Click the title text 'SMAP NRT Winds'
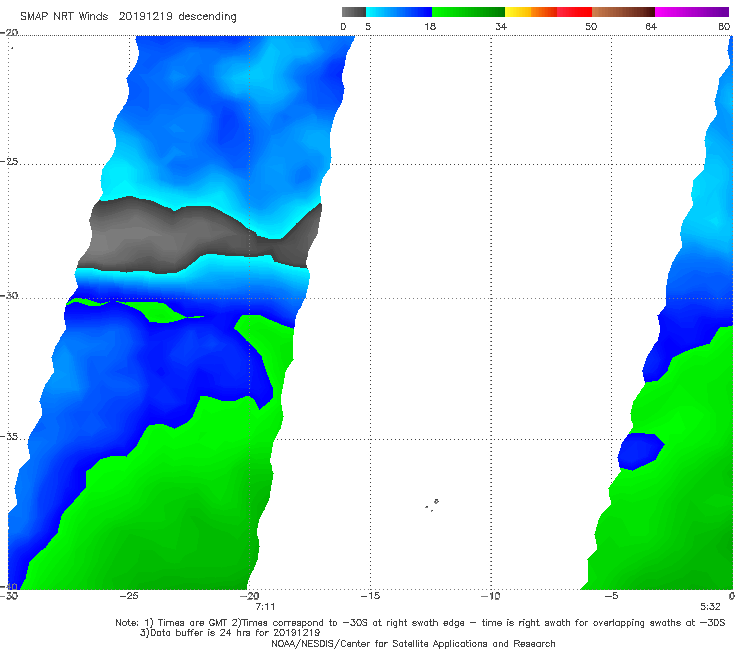The height and width of the screenshot is (650, 740). coord(64,16)
